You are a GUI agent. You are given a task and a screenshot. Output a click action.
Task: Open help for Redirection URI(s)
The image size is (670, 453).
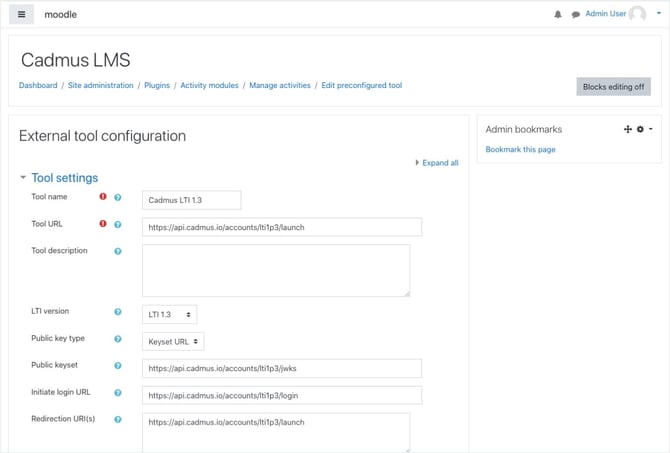pyautogui.click(x=118, y=419)
